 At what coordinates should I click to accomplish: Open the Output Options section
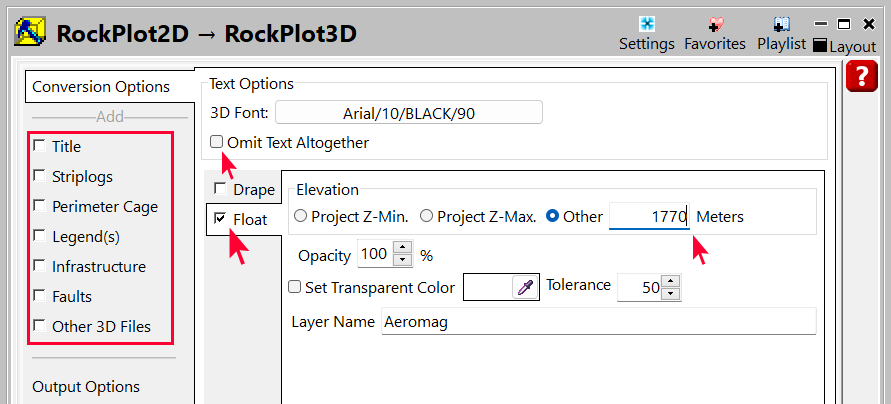click(x=86, y=387)
